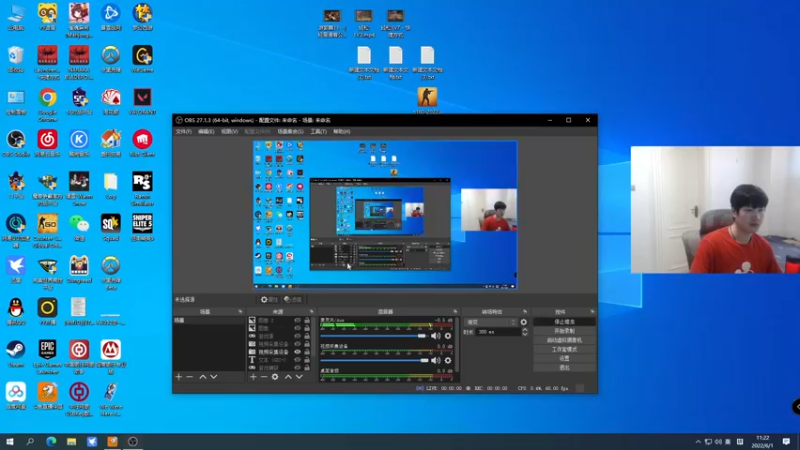Open the scene transition type dropdown
The height and width of the screenshot is (450, 800).
pos(492,322)
